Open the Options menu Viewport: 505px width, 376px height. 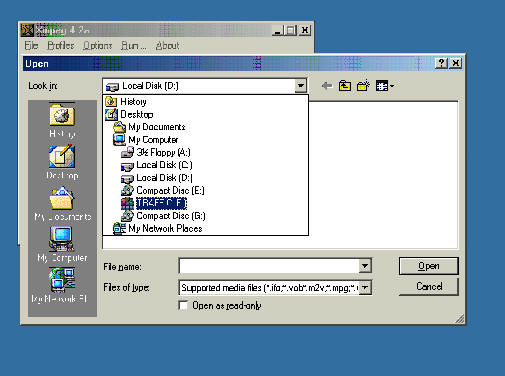[97, 45]
